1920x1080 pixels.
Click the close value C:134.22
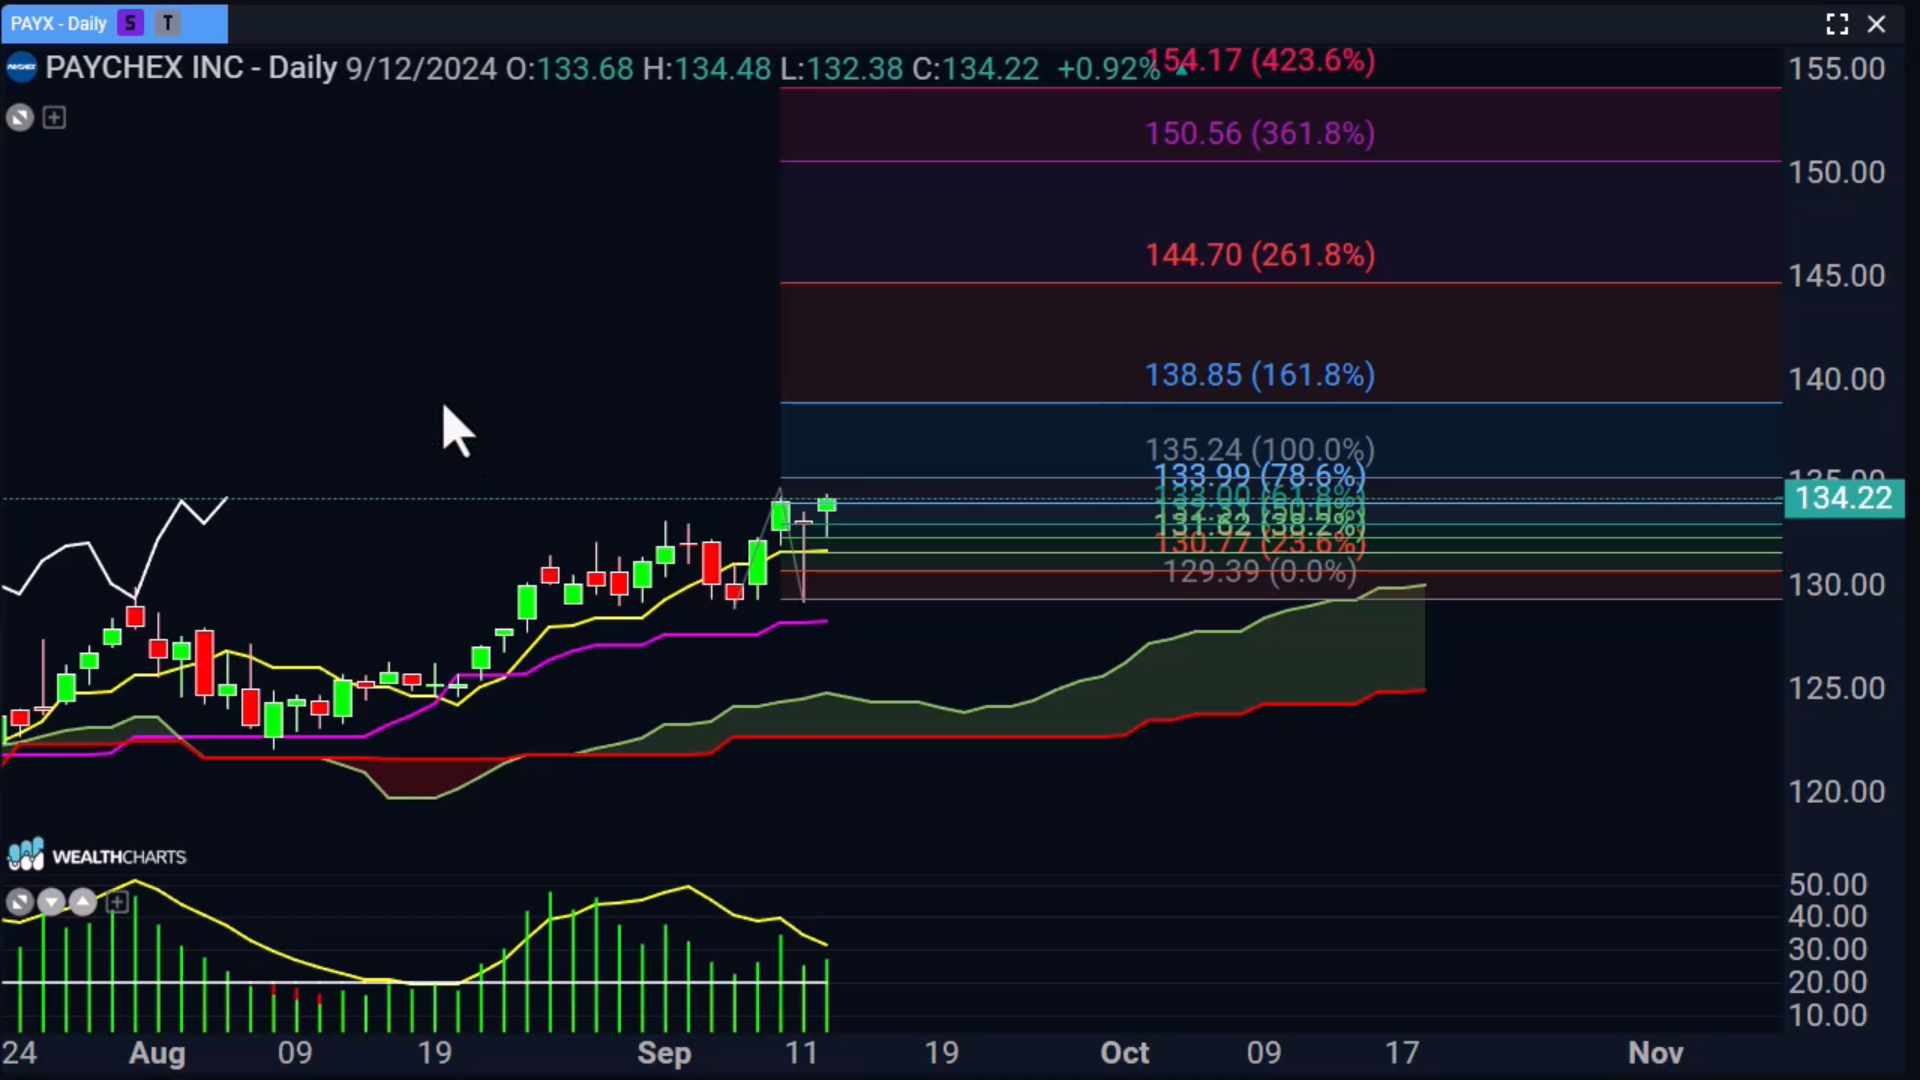(x=975, y=68)
